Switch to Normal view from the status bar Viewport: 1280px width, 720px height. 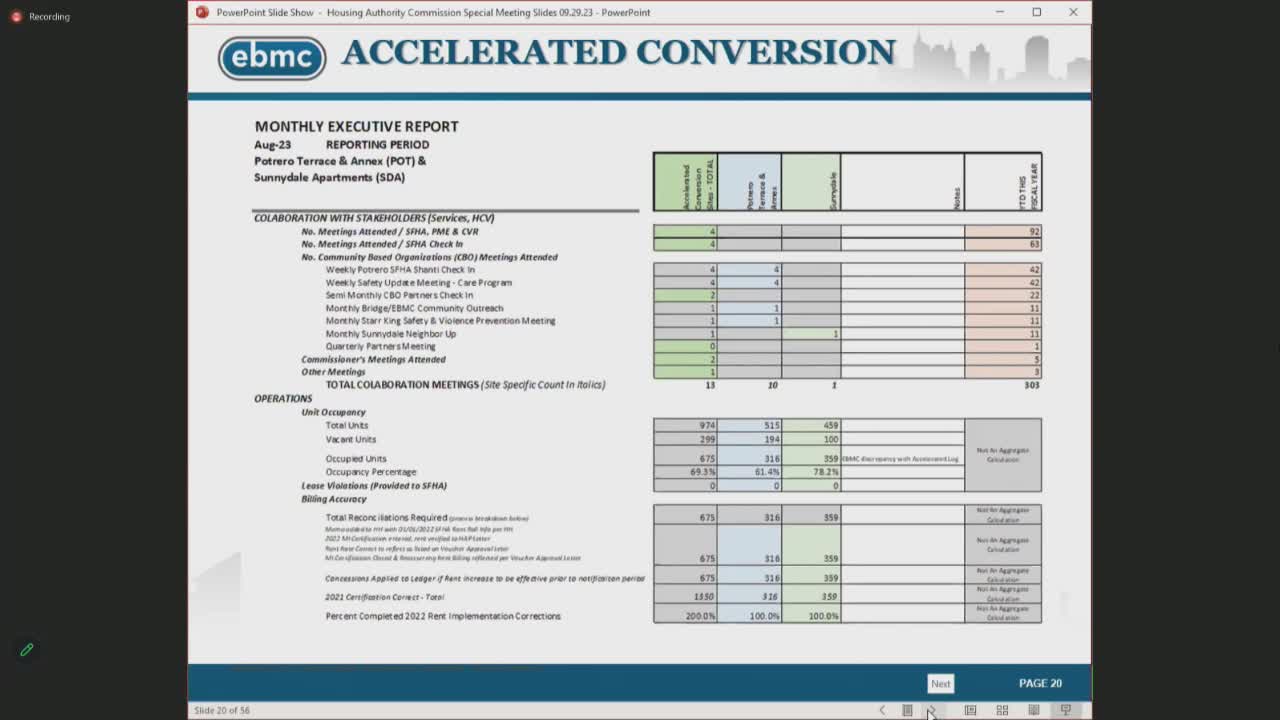point(970,710)
